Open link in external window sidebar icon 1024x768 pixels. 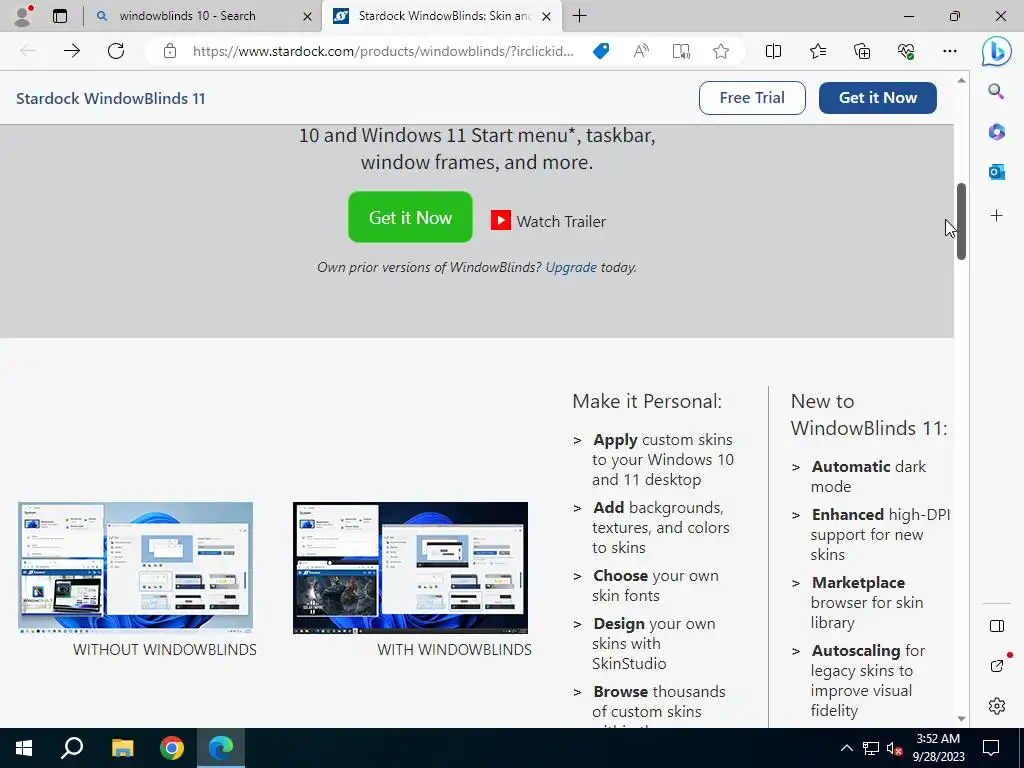point(997,665)
